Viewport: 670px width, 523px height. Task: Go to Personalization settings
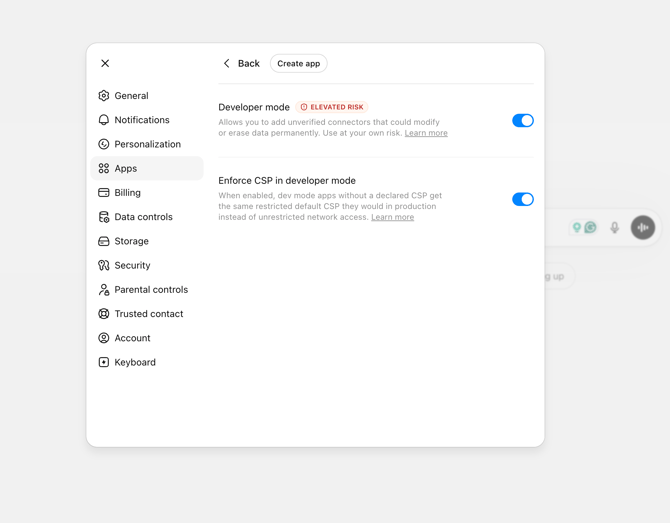[x=147, y=144]
